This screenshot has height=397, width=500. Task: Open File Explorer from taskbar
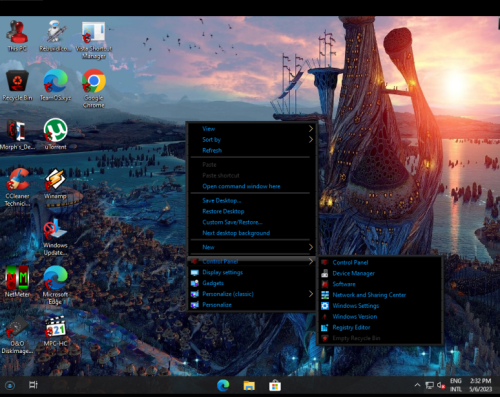coord(249,386)
